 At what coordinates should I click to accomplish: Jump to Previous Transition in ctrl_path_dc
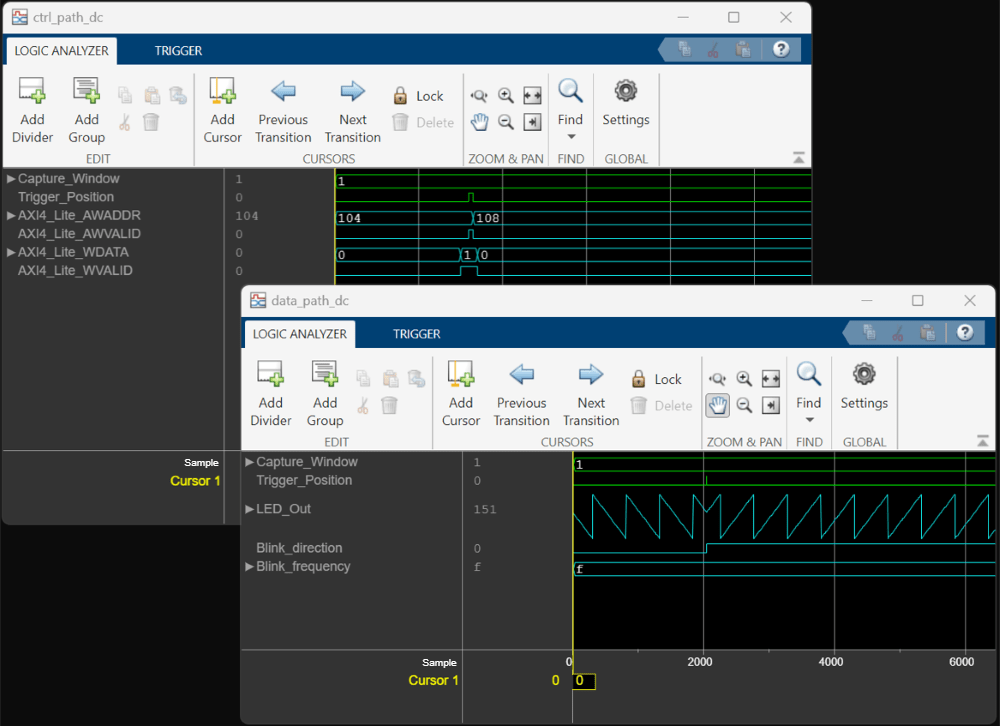click(x=283, y=109)
